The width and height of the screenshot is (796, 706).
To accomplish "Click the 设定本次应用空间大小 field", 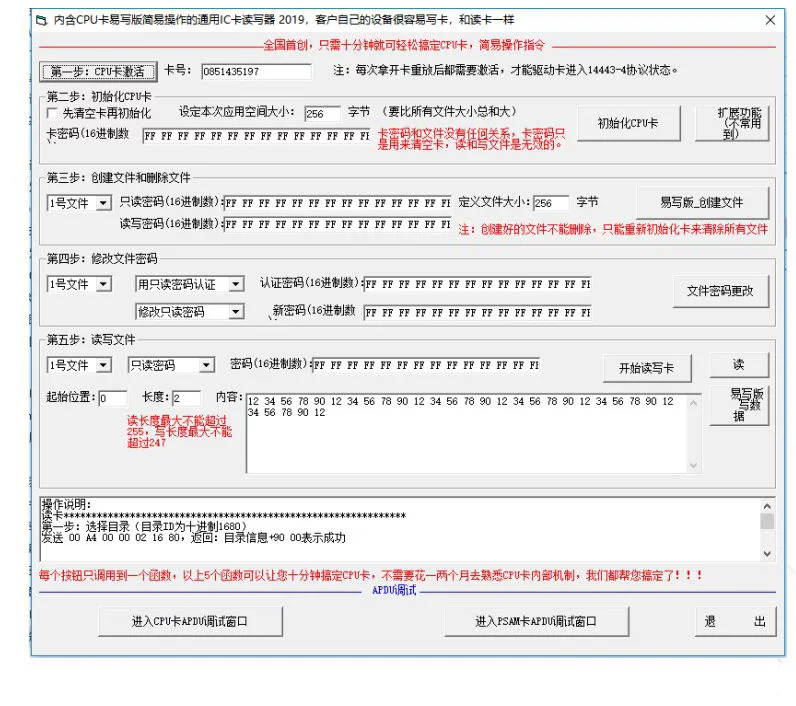I will [322, 114].
